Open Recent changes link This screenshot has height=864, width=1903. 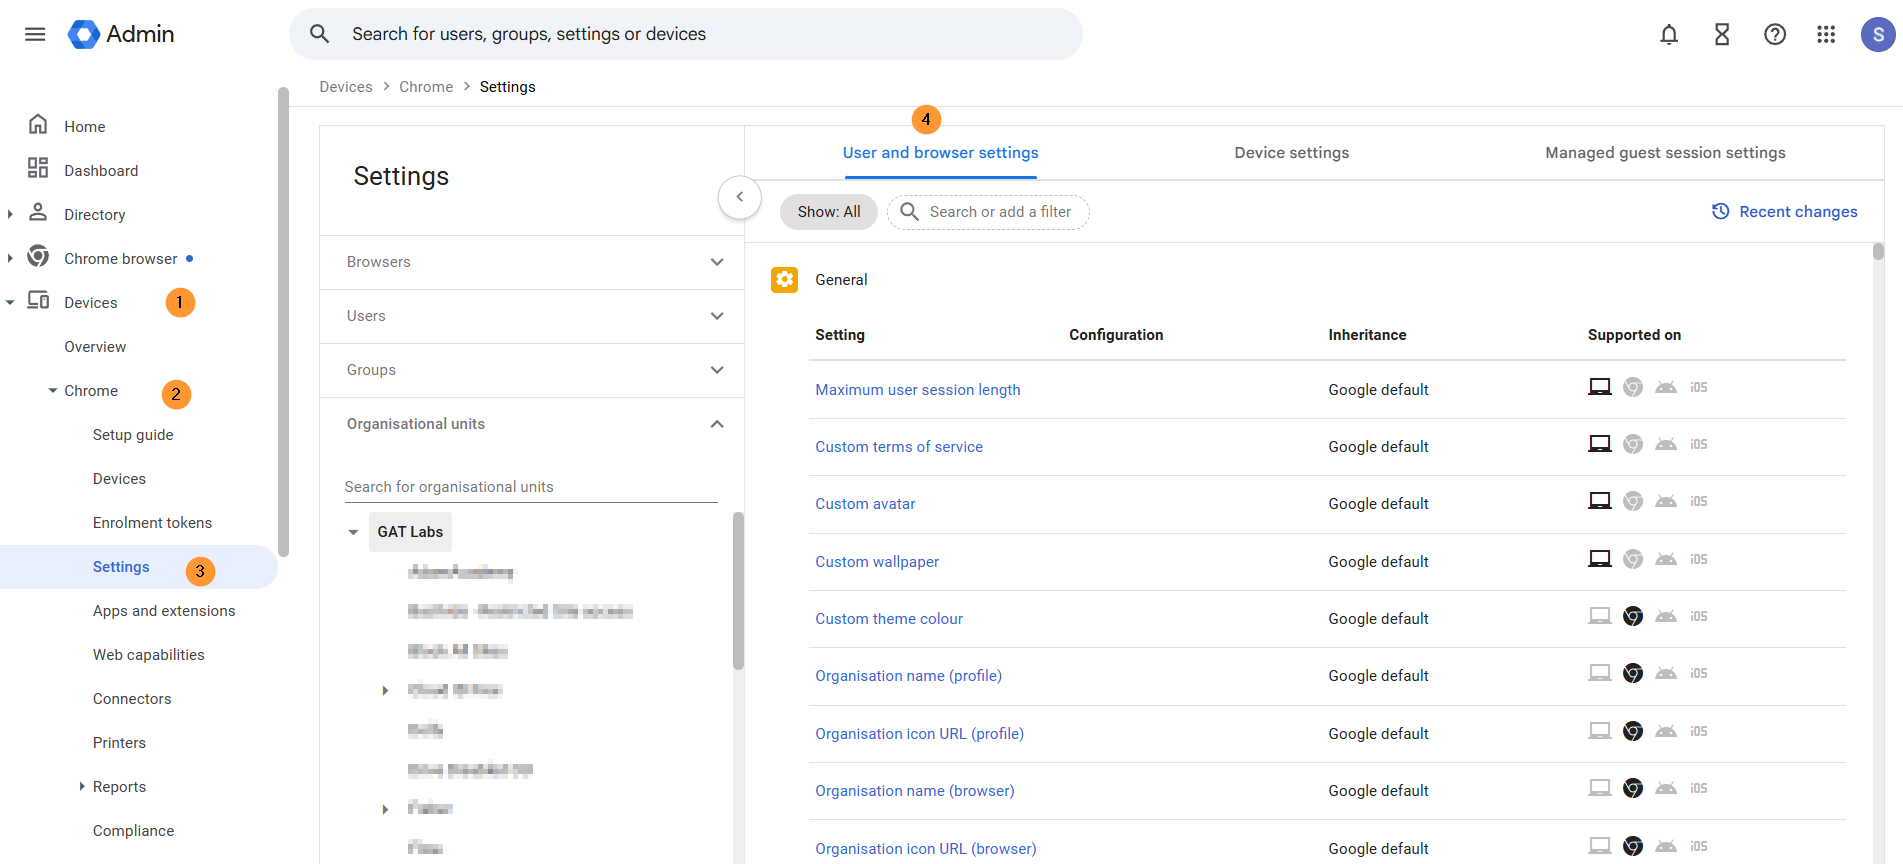pyautogui.click(x=1798, y=212)
